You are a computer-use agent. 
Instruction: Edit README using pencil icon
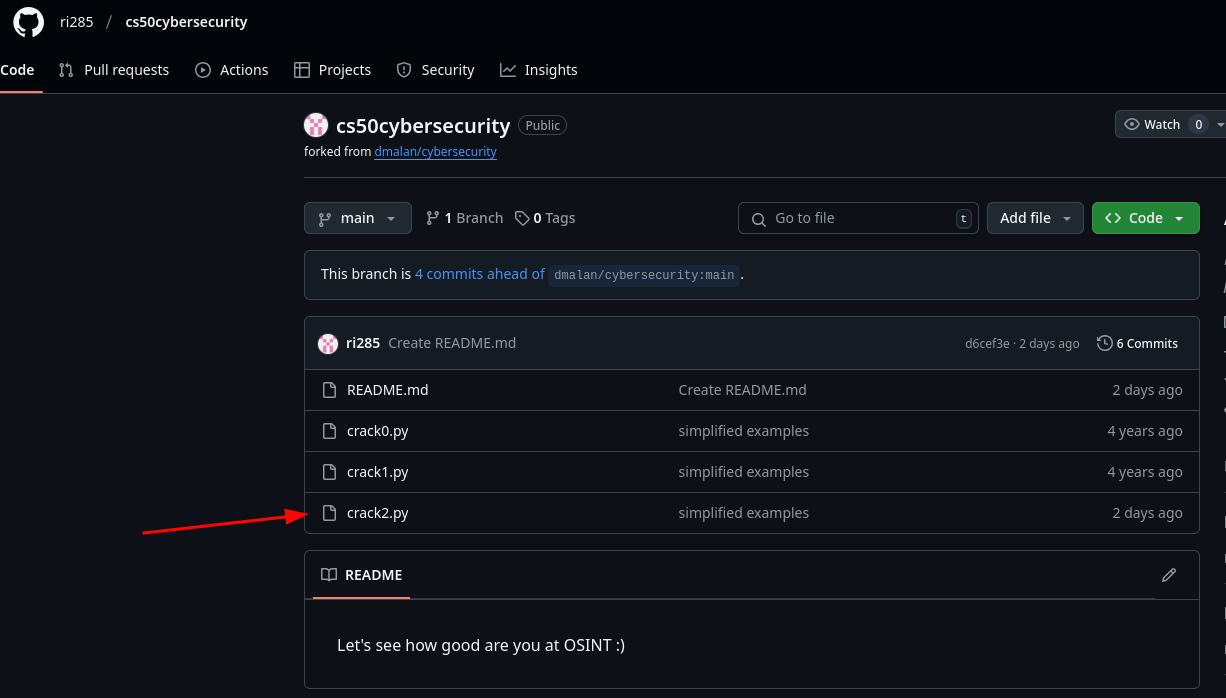click(1168, 575)
